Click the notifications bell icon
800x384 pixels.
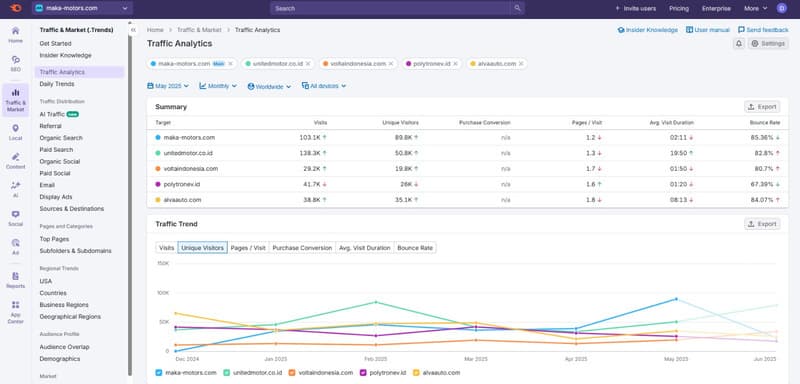click(739, 44)
